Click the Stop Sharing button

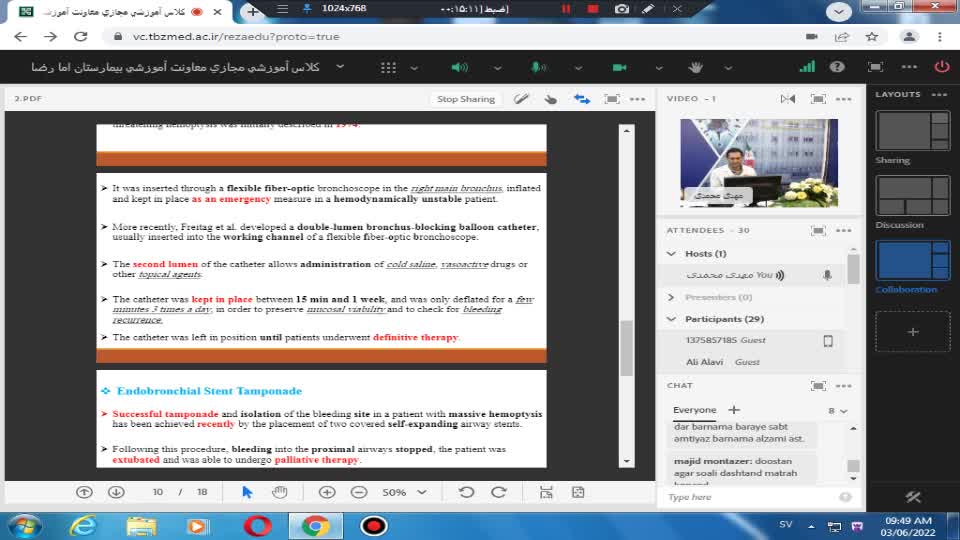click(x=466, y=99)
